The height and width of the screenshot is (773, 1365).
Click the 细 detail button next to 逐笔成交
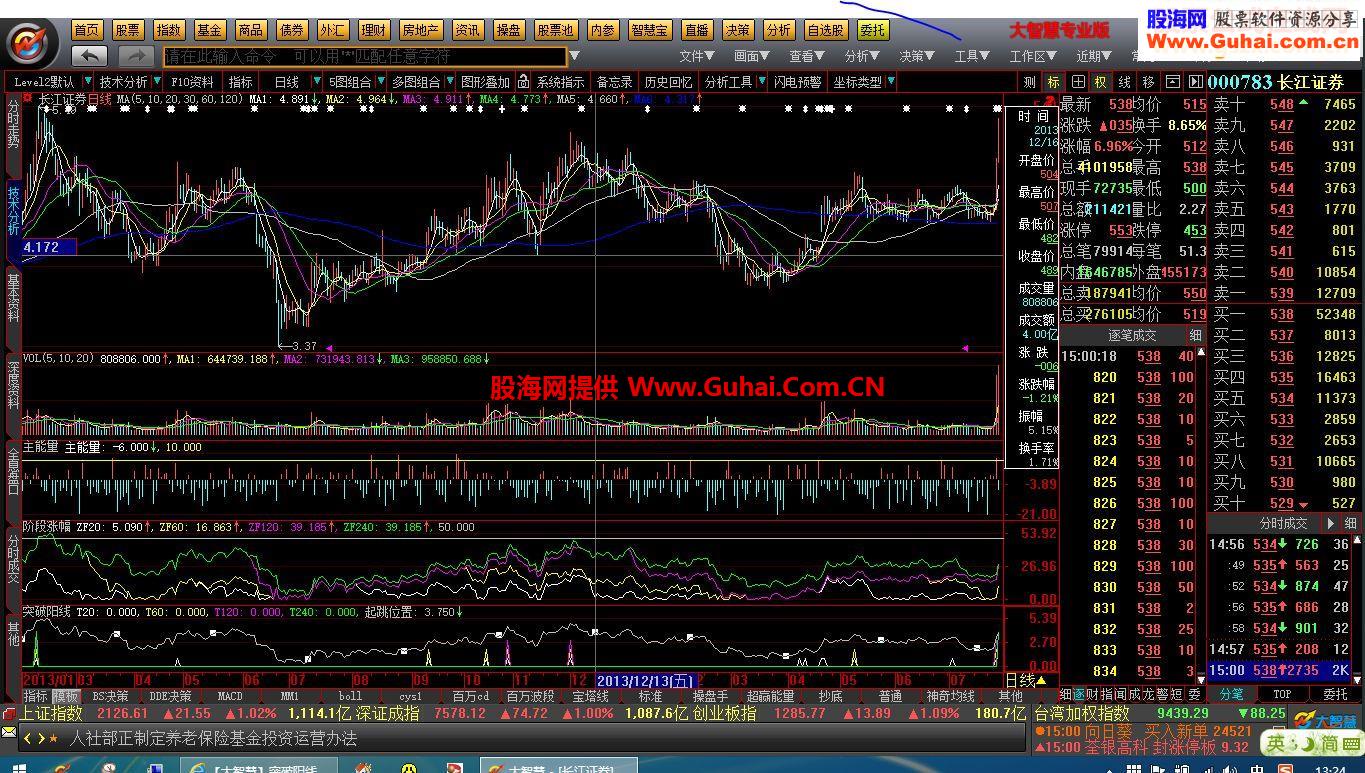[1195, 335]
